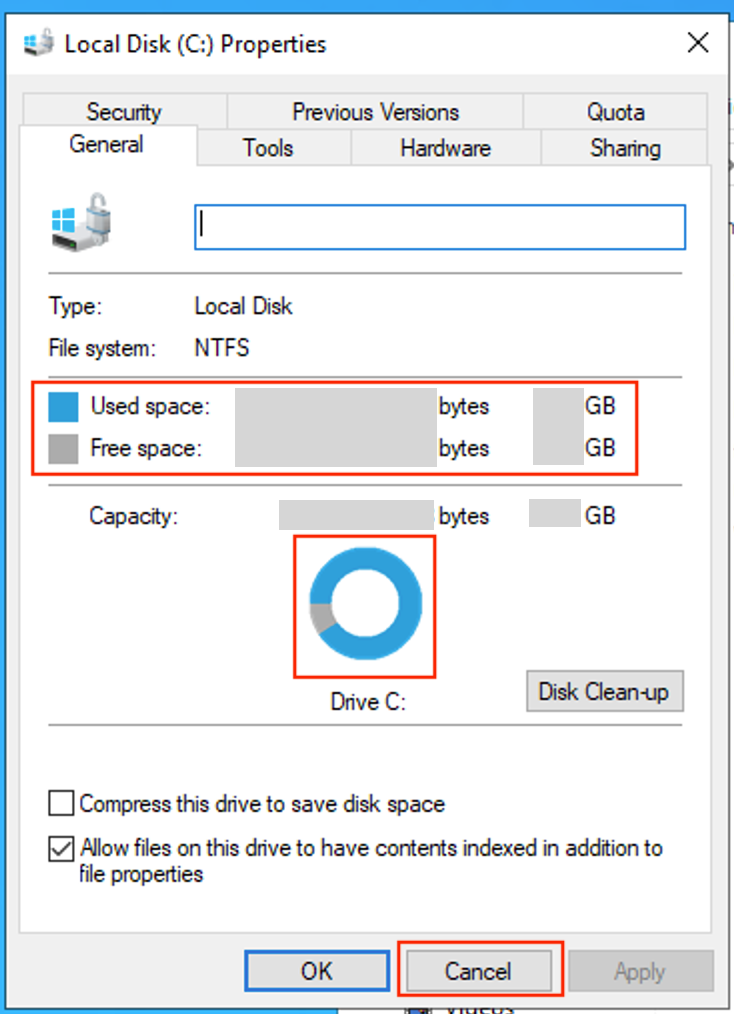This screenshot has width=734, height=1014.
Task: Go to the Quota tab
Action: (615, 112)
